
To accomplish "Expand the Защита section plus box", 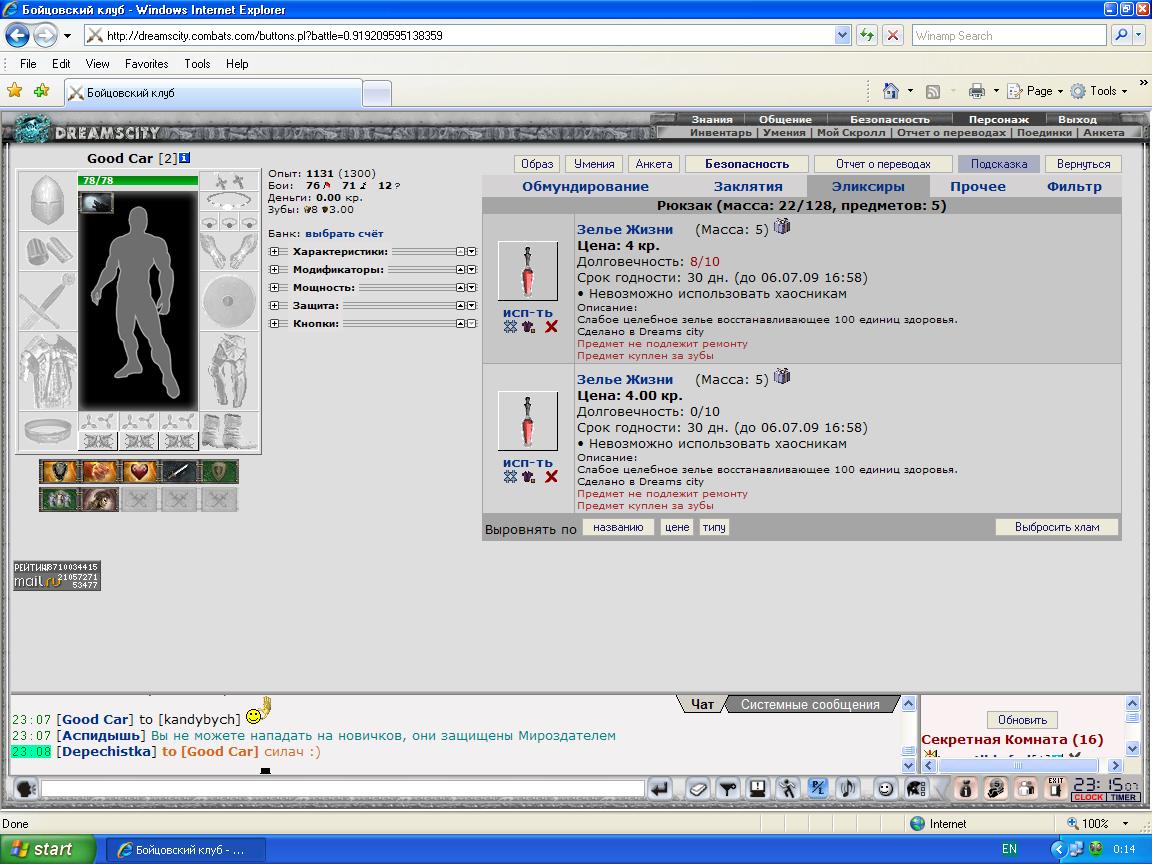I will 274,306.
